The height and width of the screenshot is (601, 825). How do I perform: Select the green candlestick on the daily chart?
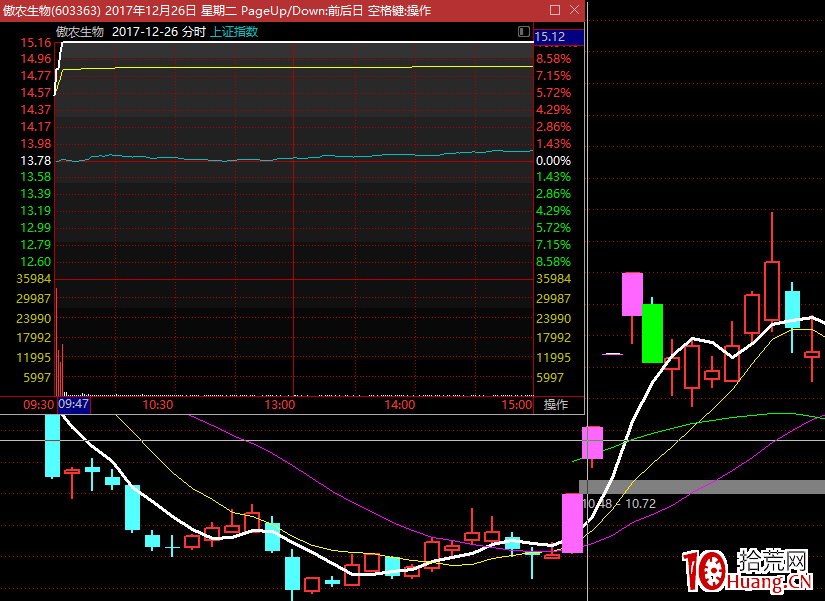tap(652, 333)
